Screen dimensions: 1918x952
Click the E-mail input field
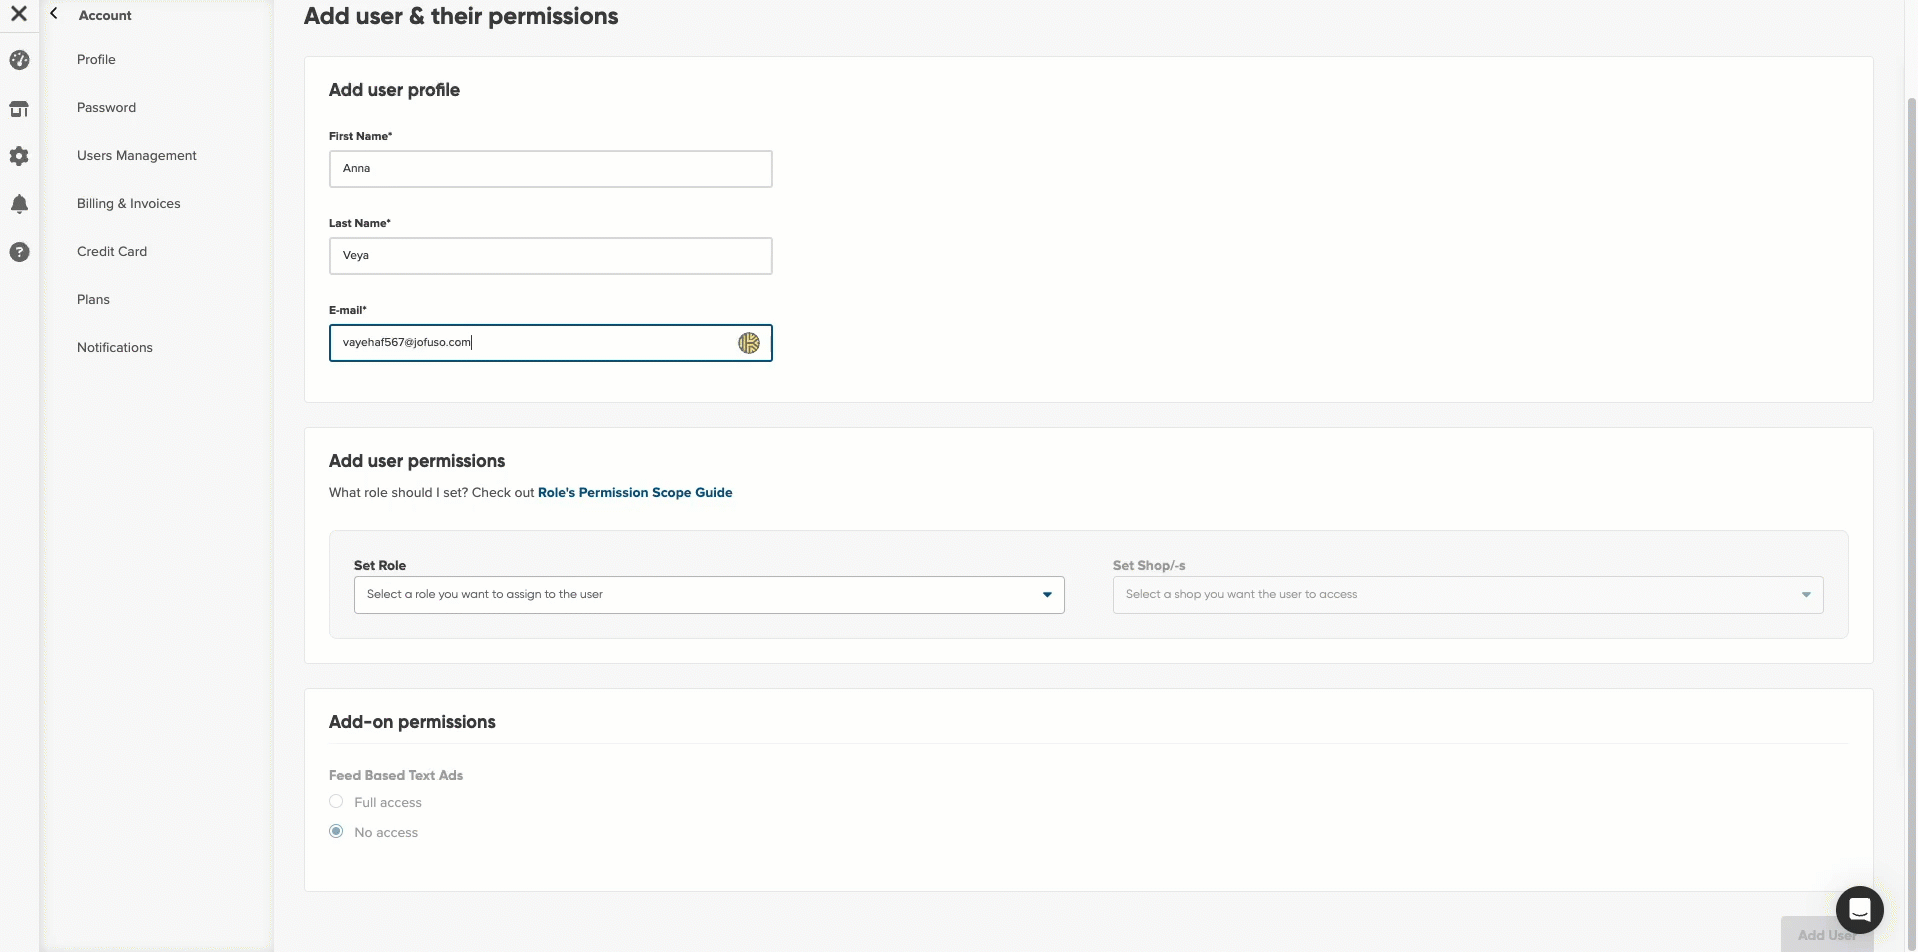click(x=550, y=343)
